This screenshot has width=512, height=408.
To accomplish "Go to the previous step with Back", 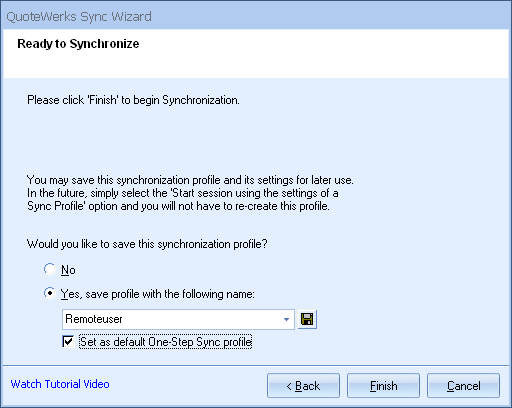I will click(303, 386).
